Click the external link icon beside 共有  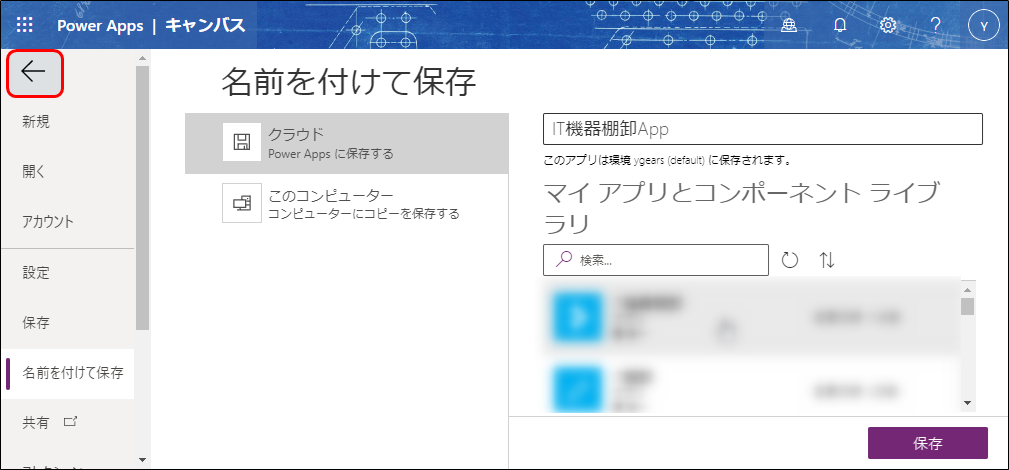(x=70, y=422)
